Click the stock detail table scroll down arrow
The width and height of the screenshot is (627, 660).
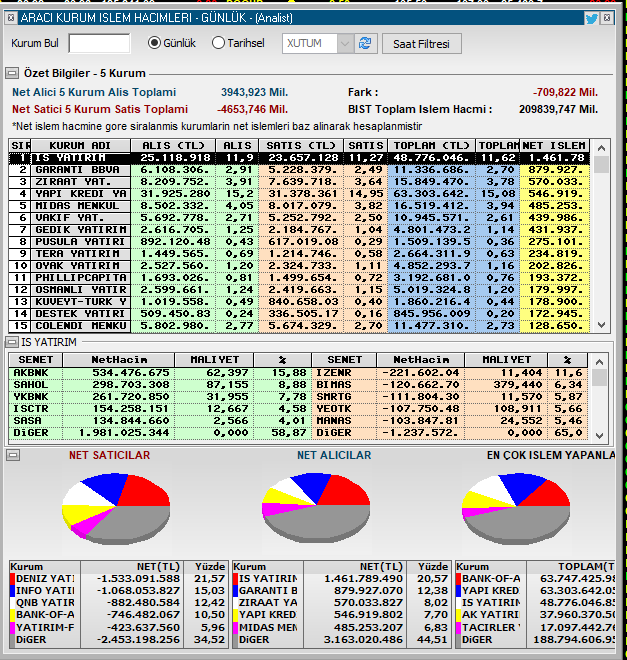(x=600, y=436)
